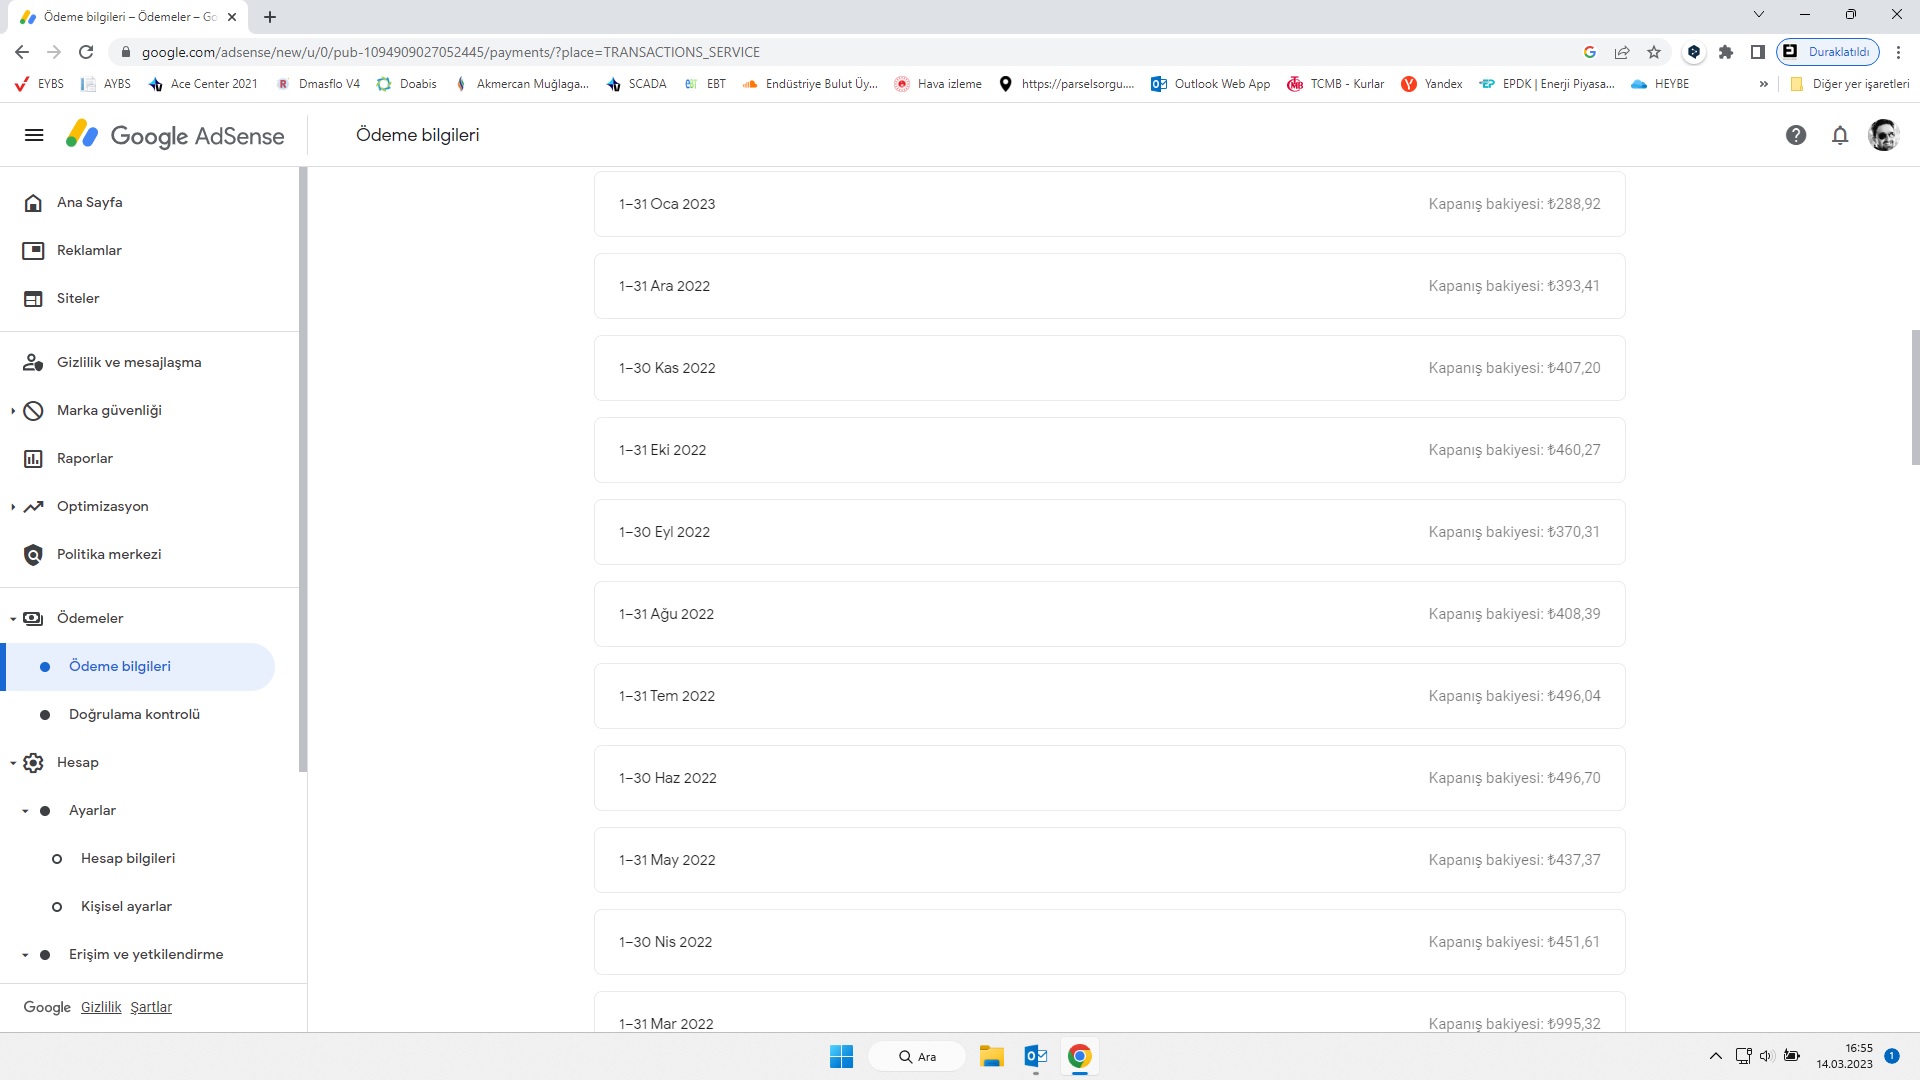Expand the Marka güvenliği section
This screenshot has width=1920, height=1080.
pyautogui.click(x=13, y=411)
